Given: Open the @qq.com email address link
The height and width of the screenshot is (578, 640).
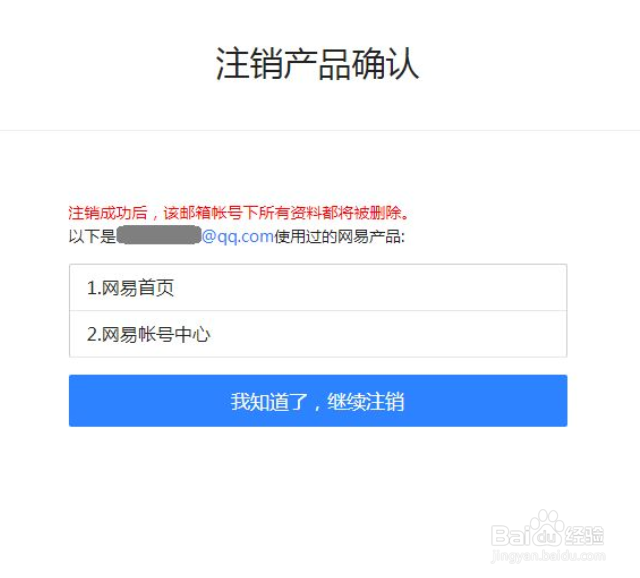Looking at the screenshot, I should click(238, 236).
